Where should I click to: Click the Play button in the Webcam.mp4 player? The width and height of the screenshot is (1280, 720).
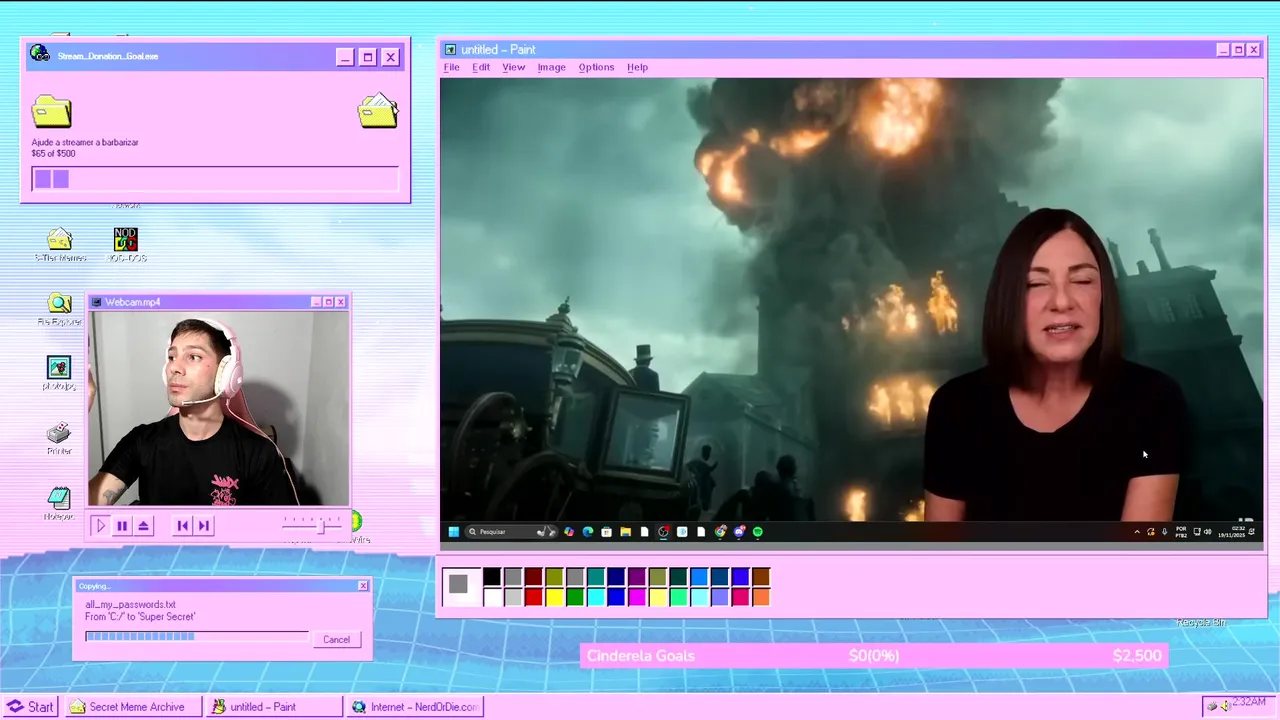[x=100, y=525]
